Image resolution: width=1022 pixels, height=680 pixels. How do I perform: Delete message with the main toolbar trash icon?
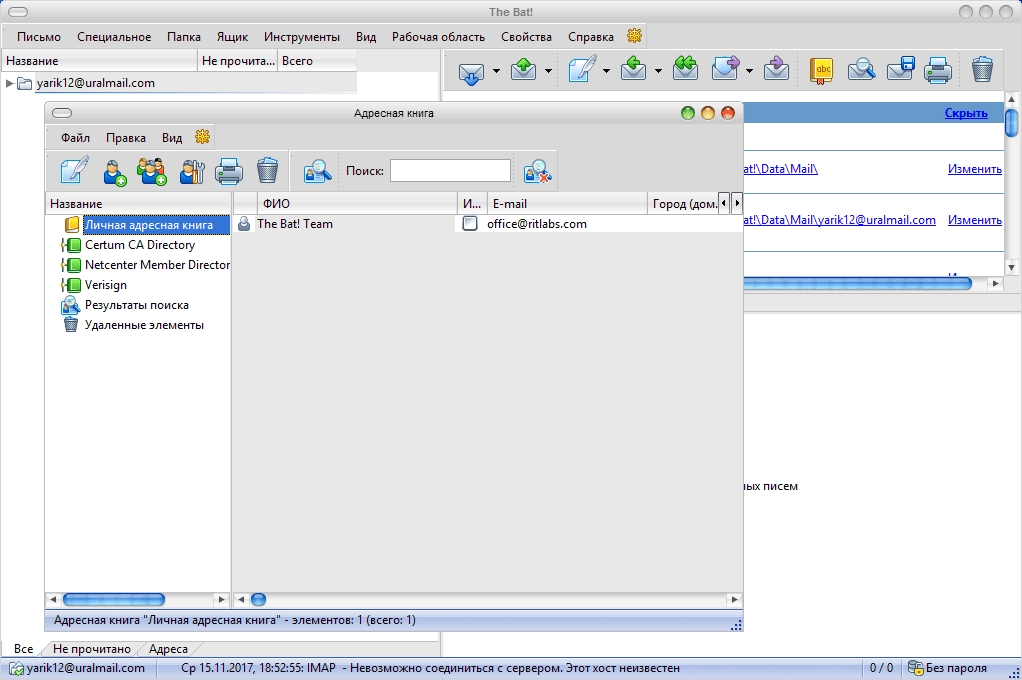click(982, 69)
